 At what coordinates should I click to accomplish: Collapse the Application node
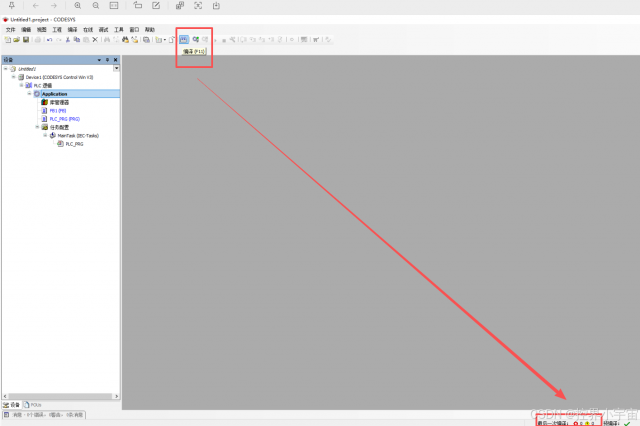click(x=29, y=93)
